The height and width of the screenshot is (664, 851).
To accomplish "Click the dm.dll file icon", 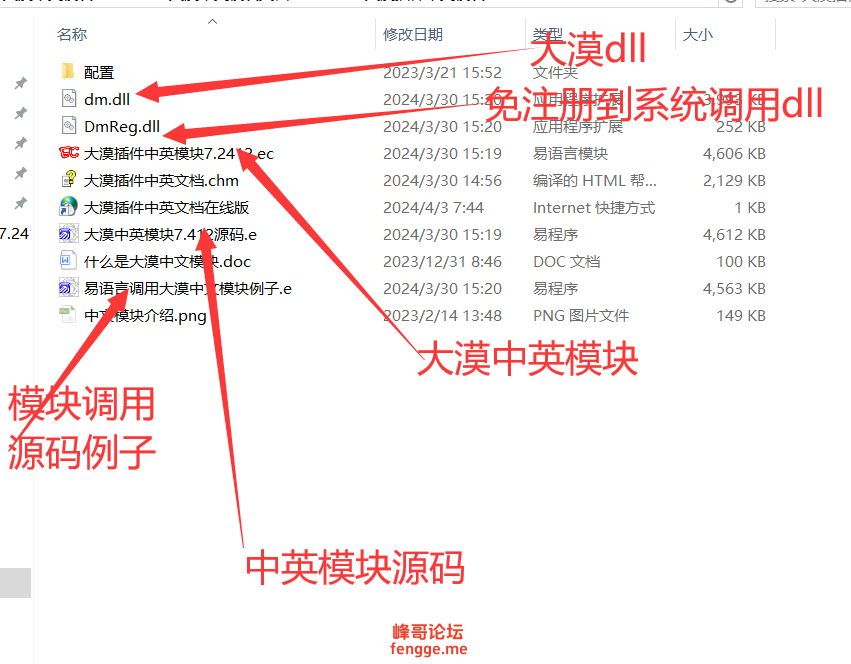I will coord(68,98).
